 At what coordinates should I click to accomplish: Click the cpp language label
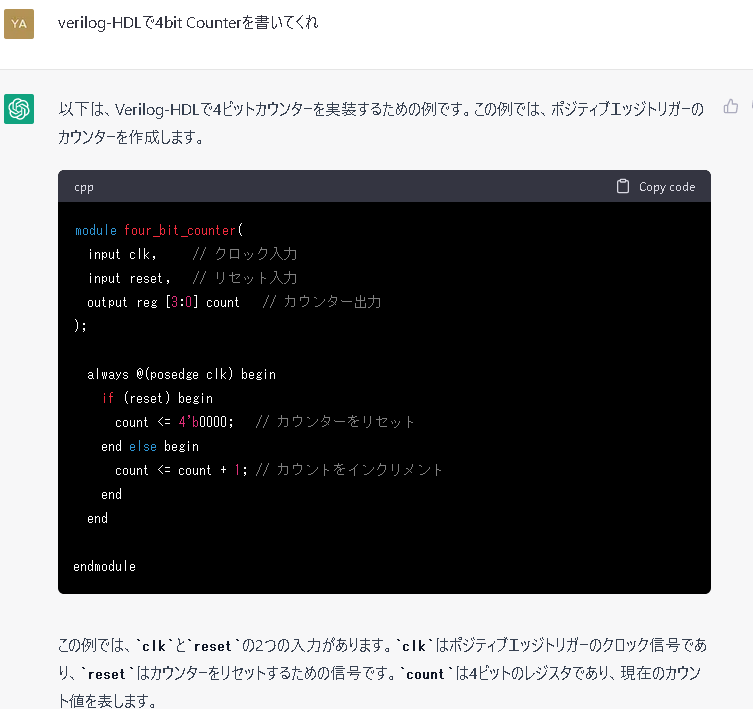[x=84, y=187]
